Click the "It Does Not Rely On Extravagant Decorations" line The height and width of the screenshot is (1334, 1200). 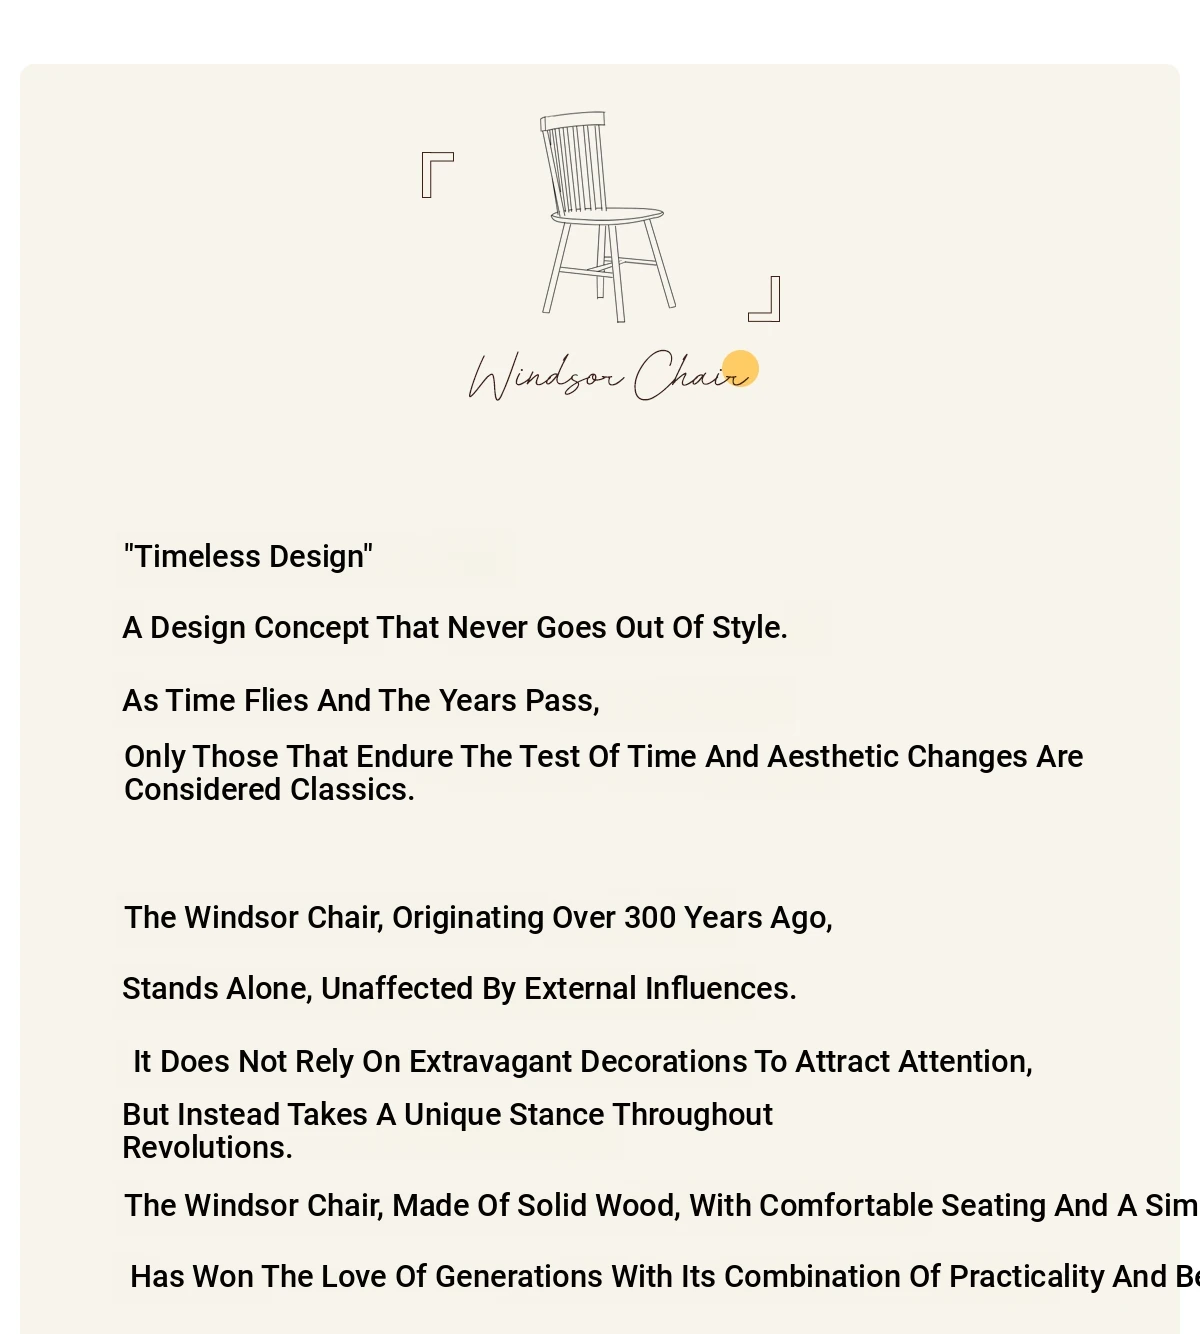583,1061
